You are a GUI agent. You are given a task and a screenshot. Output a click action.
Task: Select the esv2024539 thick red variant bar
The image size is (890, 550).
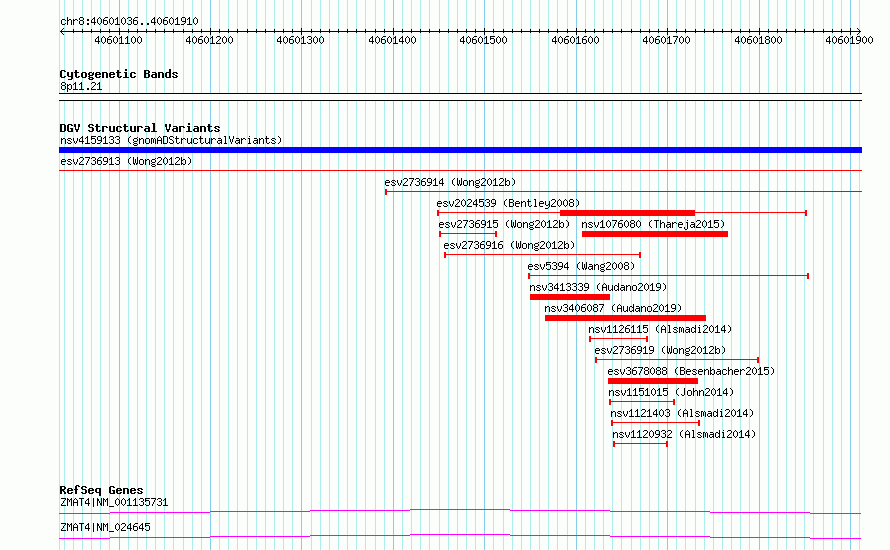(x=627, y=213)
